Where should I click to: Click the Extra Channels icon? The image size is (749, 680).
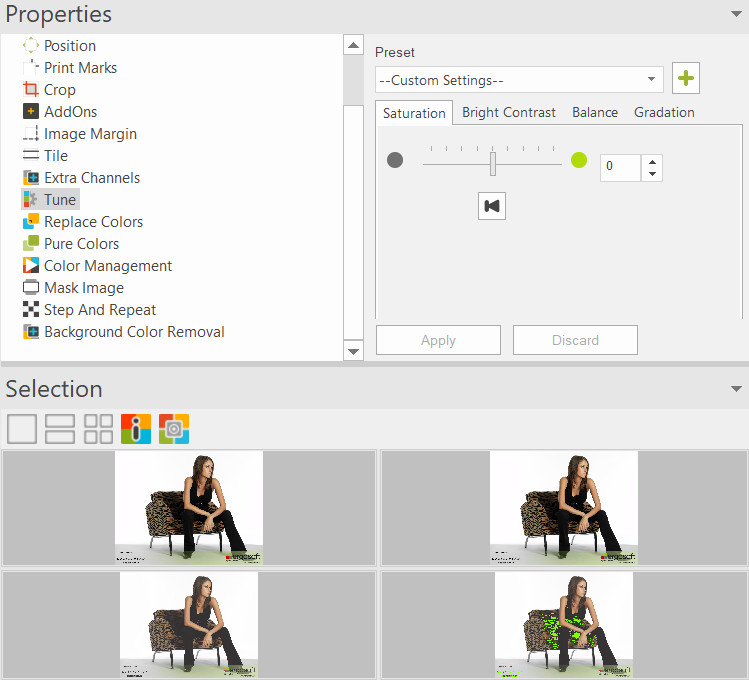click(x=31, y=177)
